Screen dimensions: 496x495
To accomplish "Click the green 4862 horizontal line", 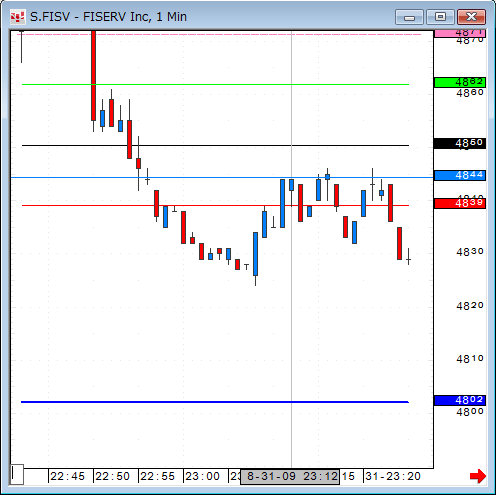I will tap(215, 84).
